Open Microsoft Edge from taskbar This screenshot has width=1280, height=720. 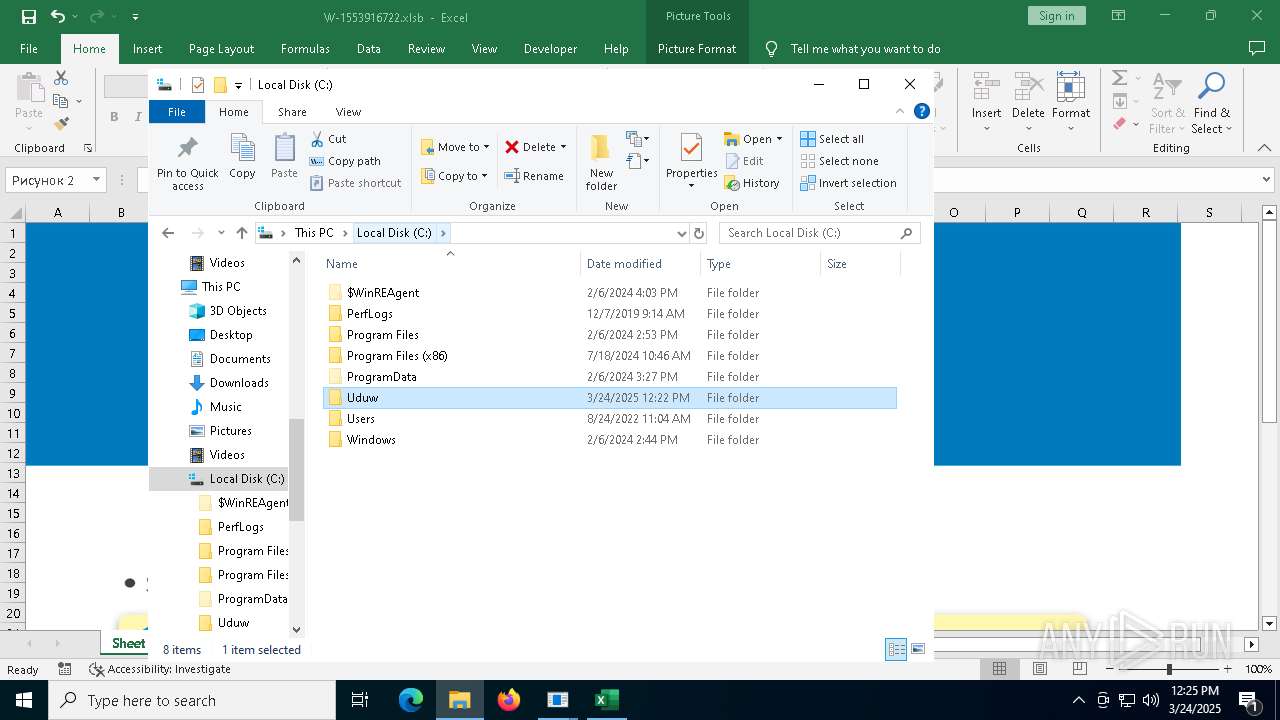click(411, 700)
